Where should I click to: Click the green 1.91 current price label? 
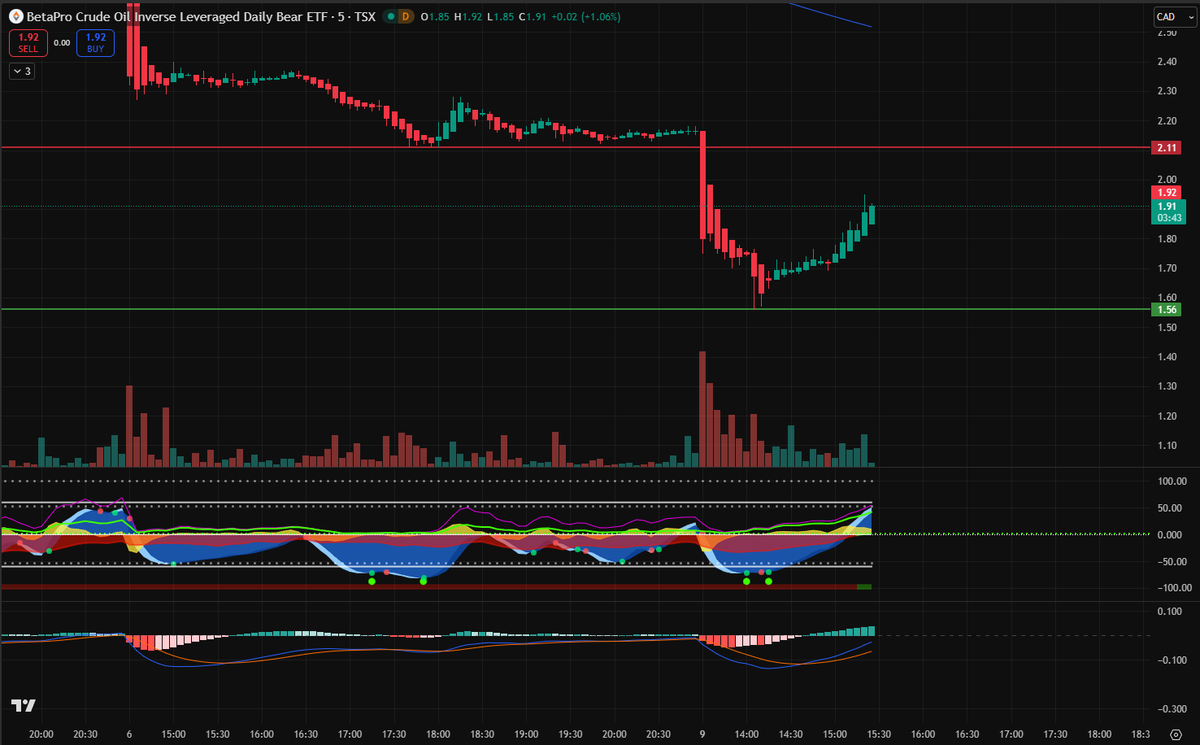[x=1166, y=207]
